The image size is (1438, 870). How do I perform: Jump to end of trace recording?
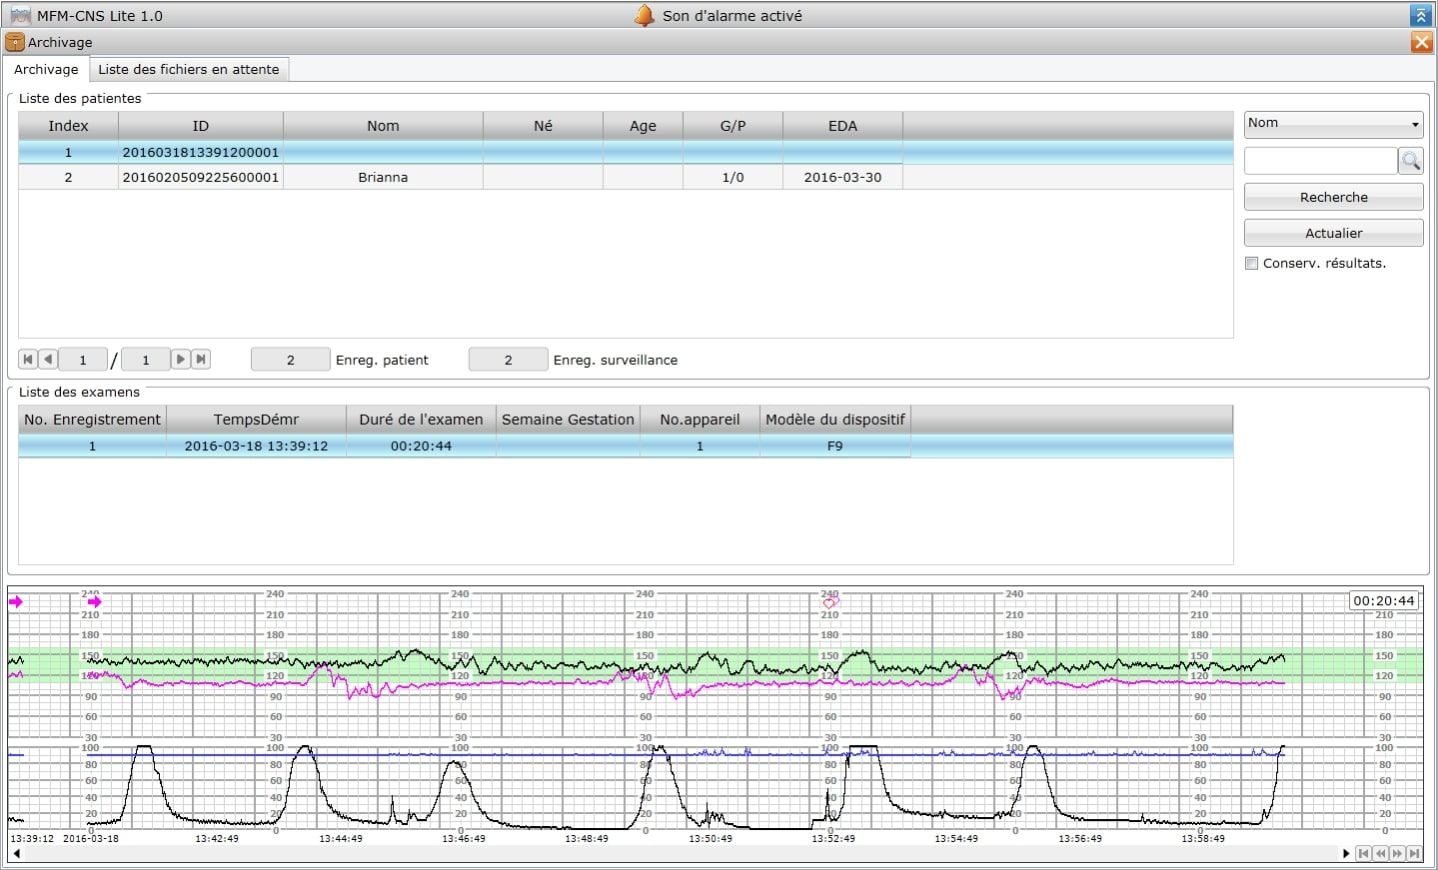[x=1414, y=853]
